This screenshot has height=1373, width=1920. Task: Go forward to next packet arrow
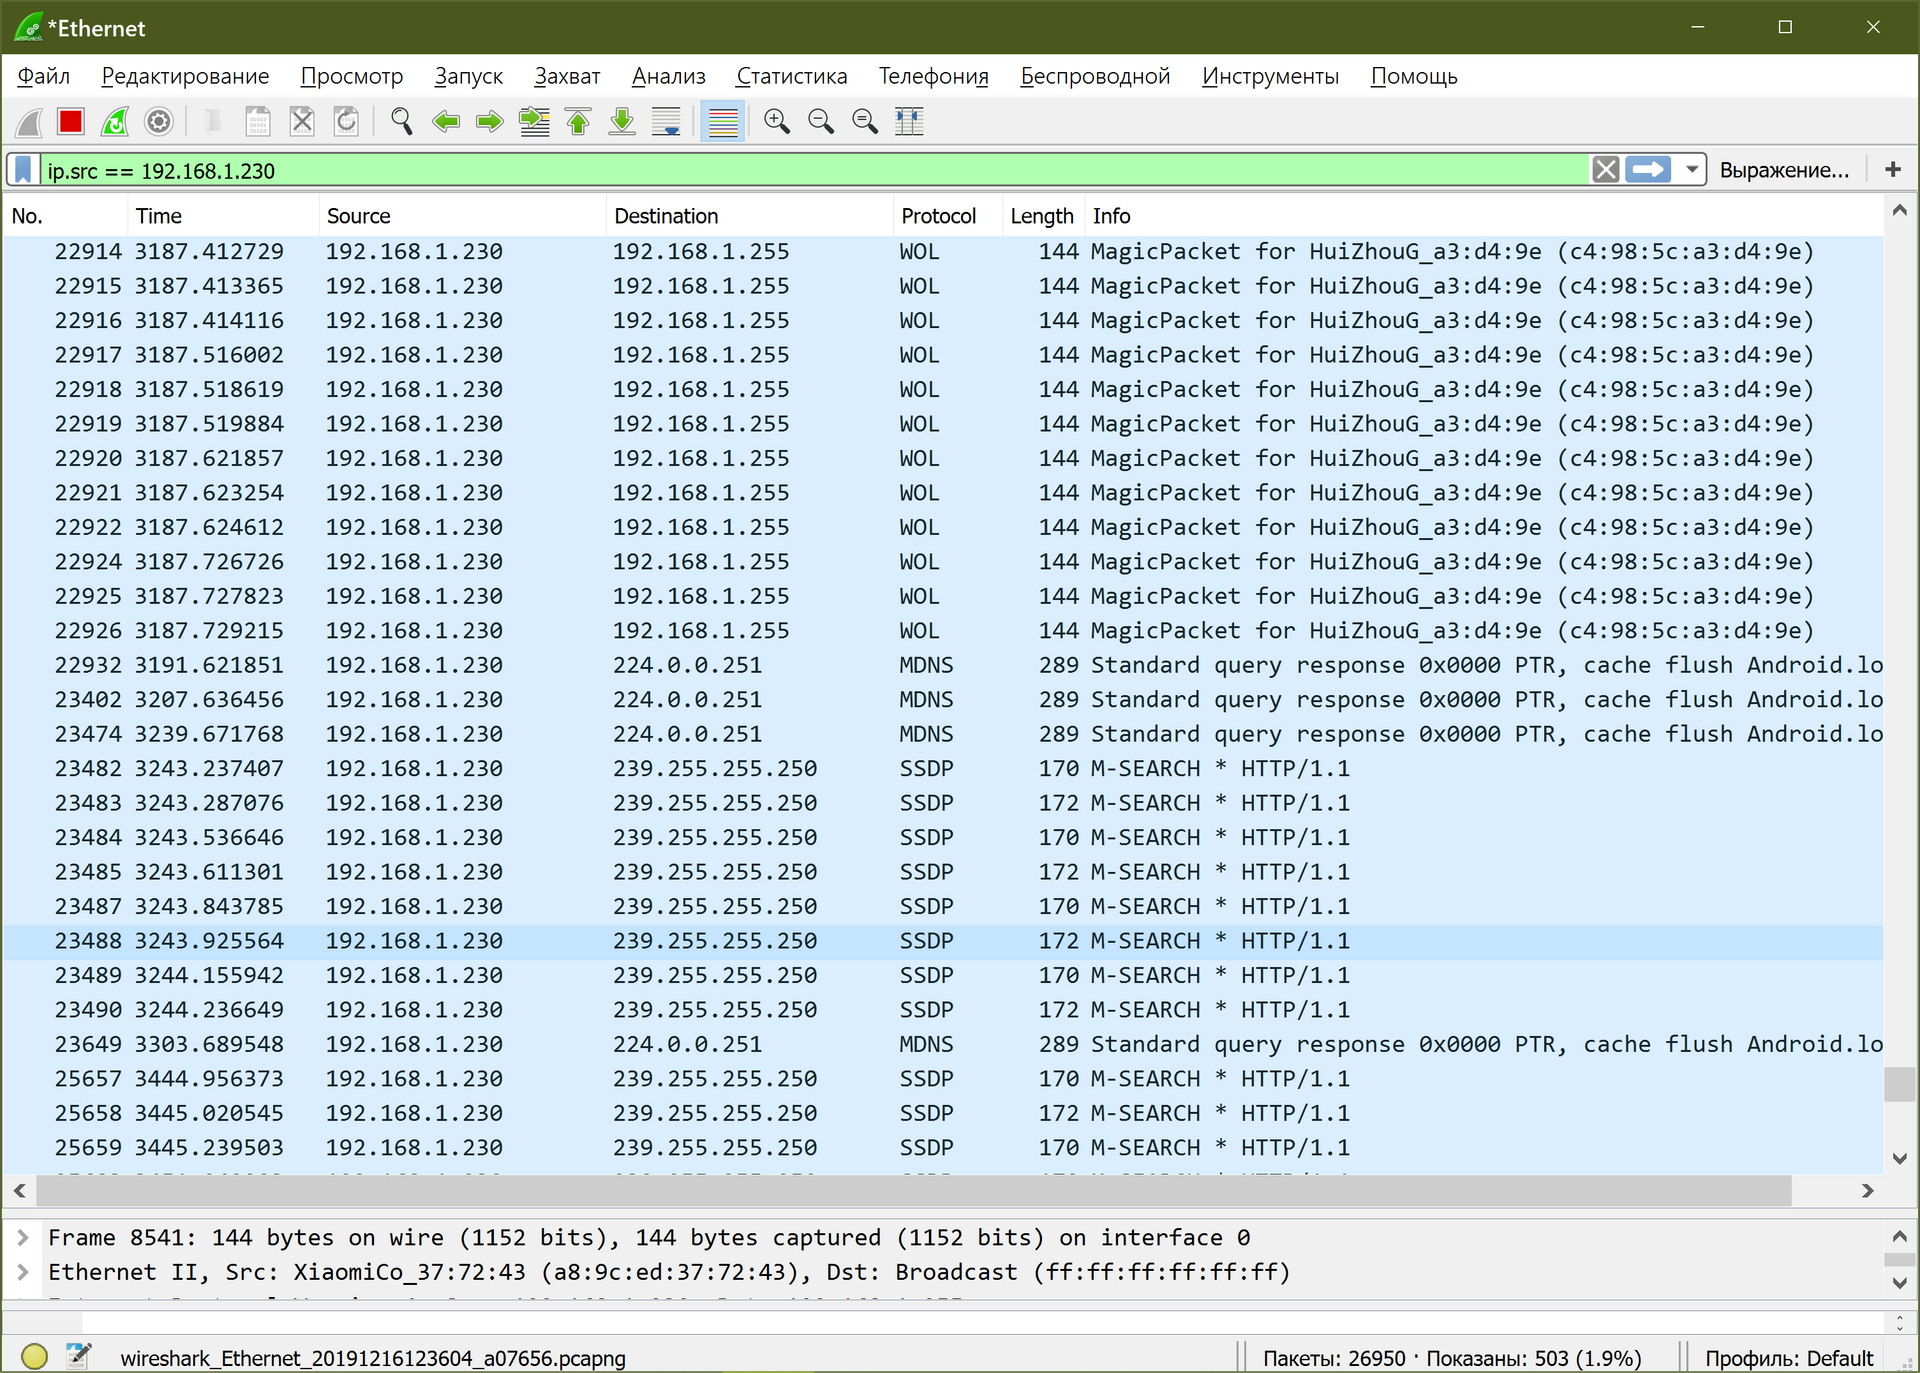(x=490, y=122)
